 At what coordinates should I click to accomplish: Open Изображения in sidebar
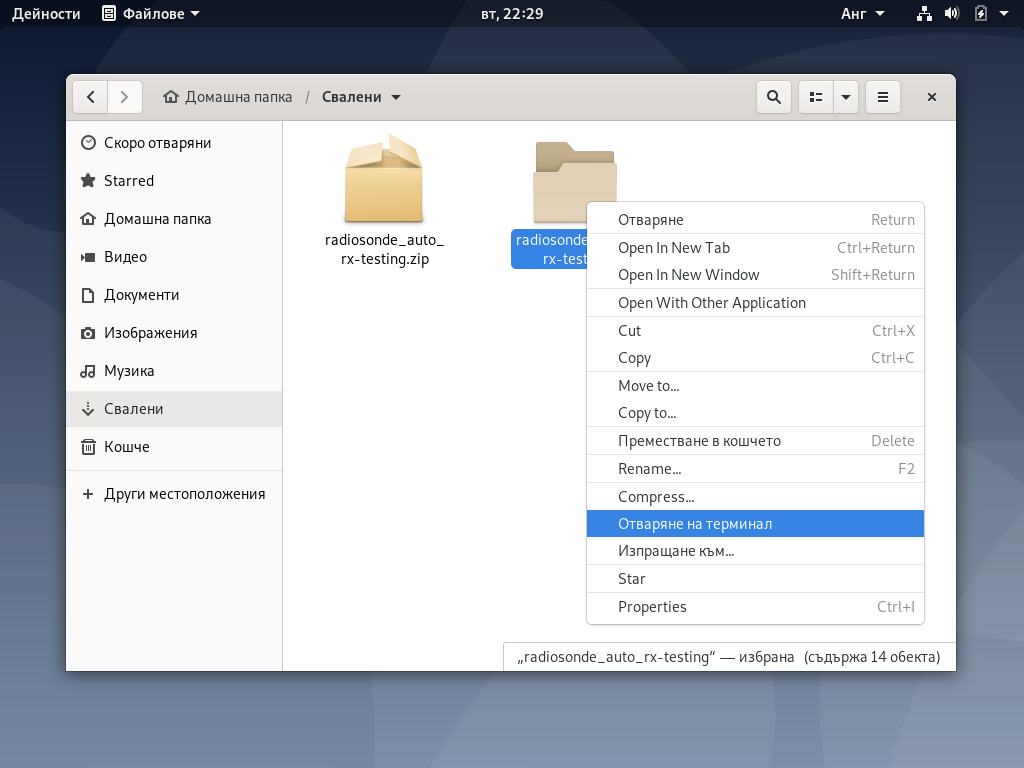point(174,333)
